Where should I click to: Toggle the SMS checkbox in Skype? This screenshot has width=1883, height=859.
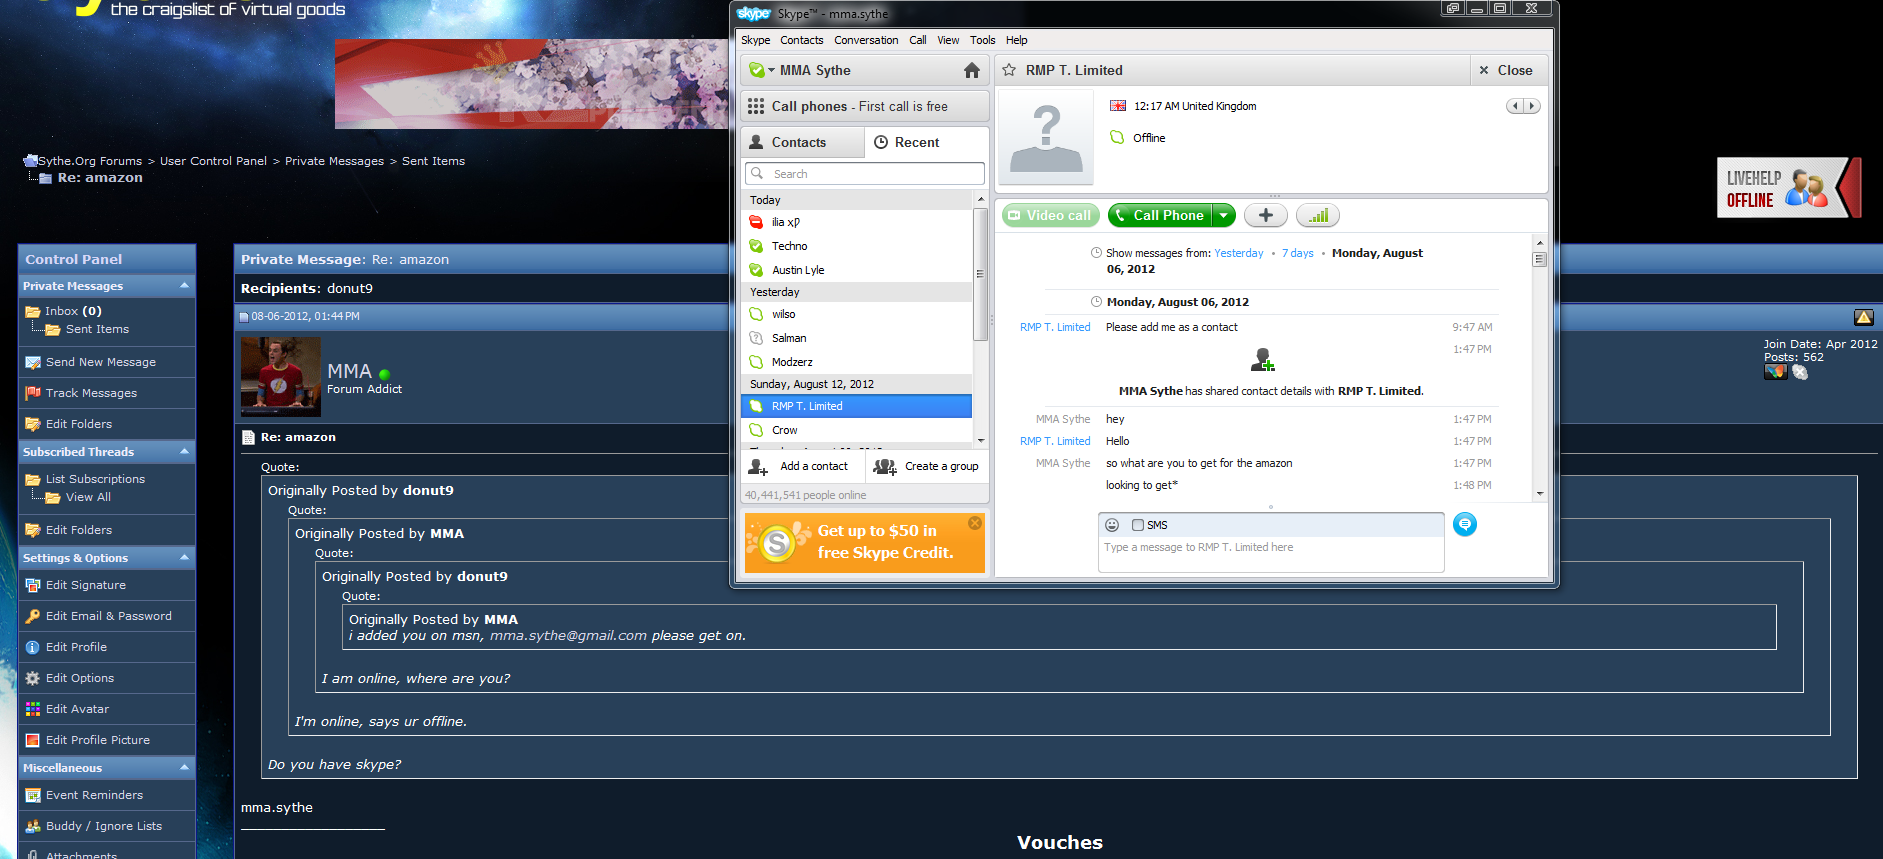1138,525
